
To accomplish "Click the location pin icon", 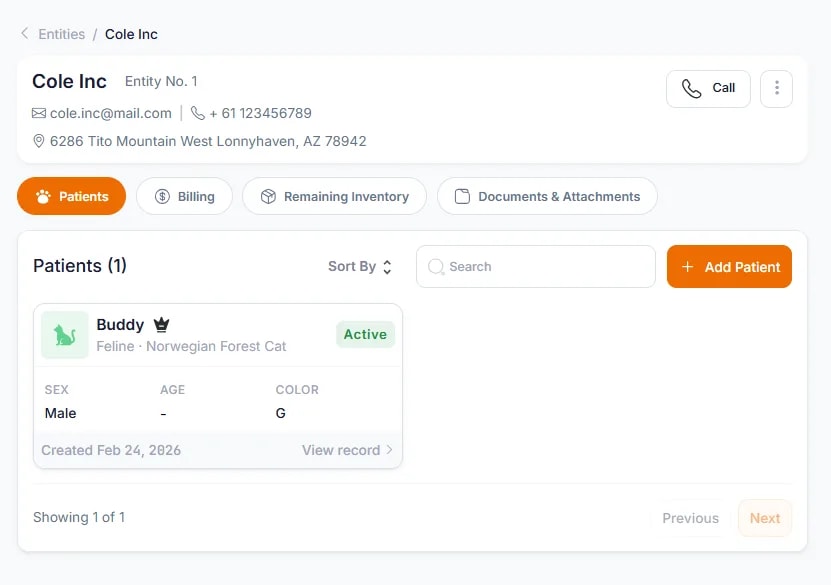I will 39,141.
